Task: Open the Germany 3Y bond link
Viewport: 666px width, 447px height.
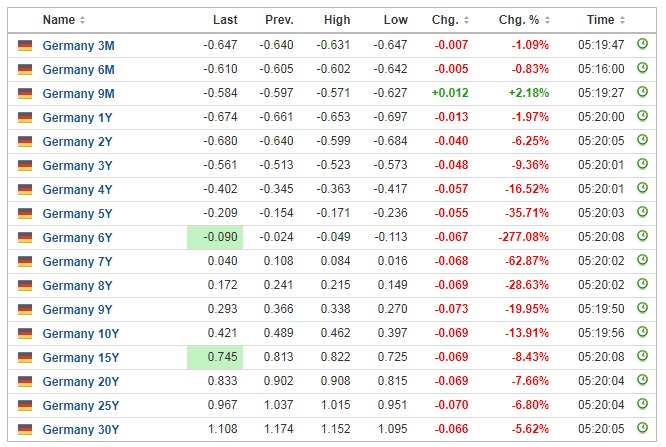Action: pos(77,165)
